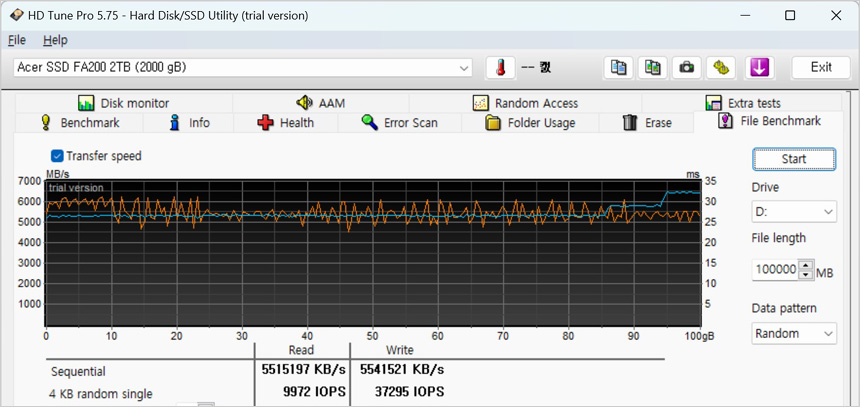Viewport: 860px width, 407px height.
Task: Click the camera save screenshot icon
Action: coord(687,67)
